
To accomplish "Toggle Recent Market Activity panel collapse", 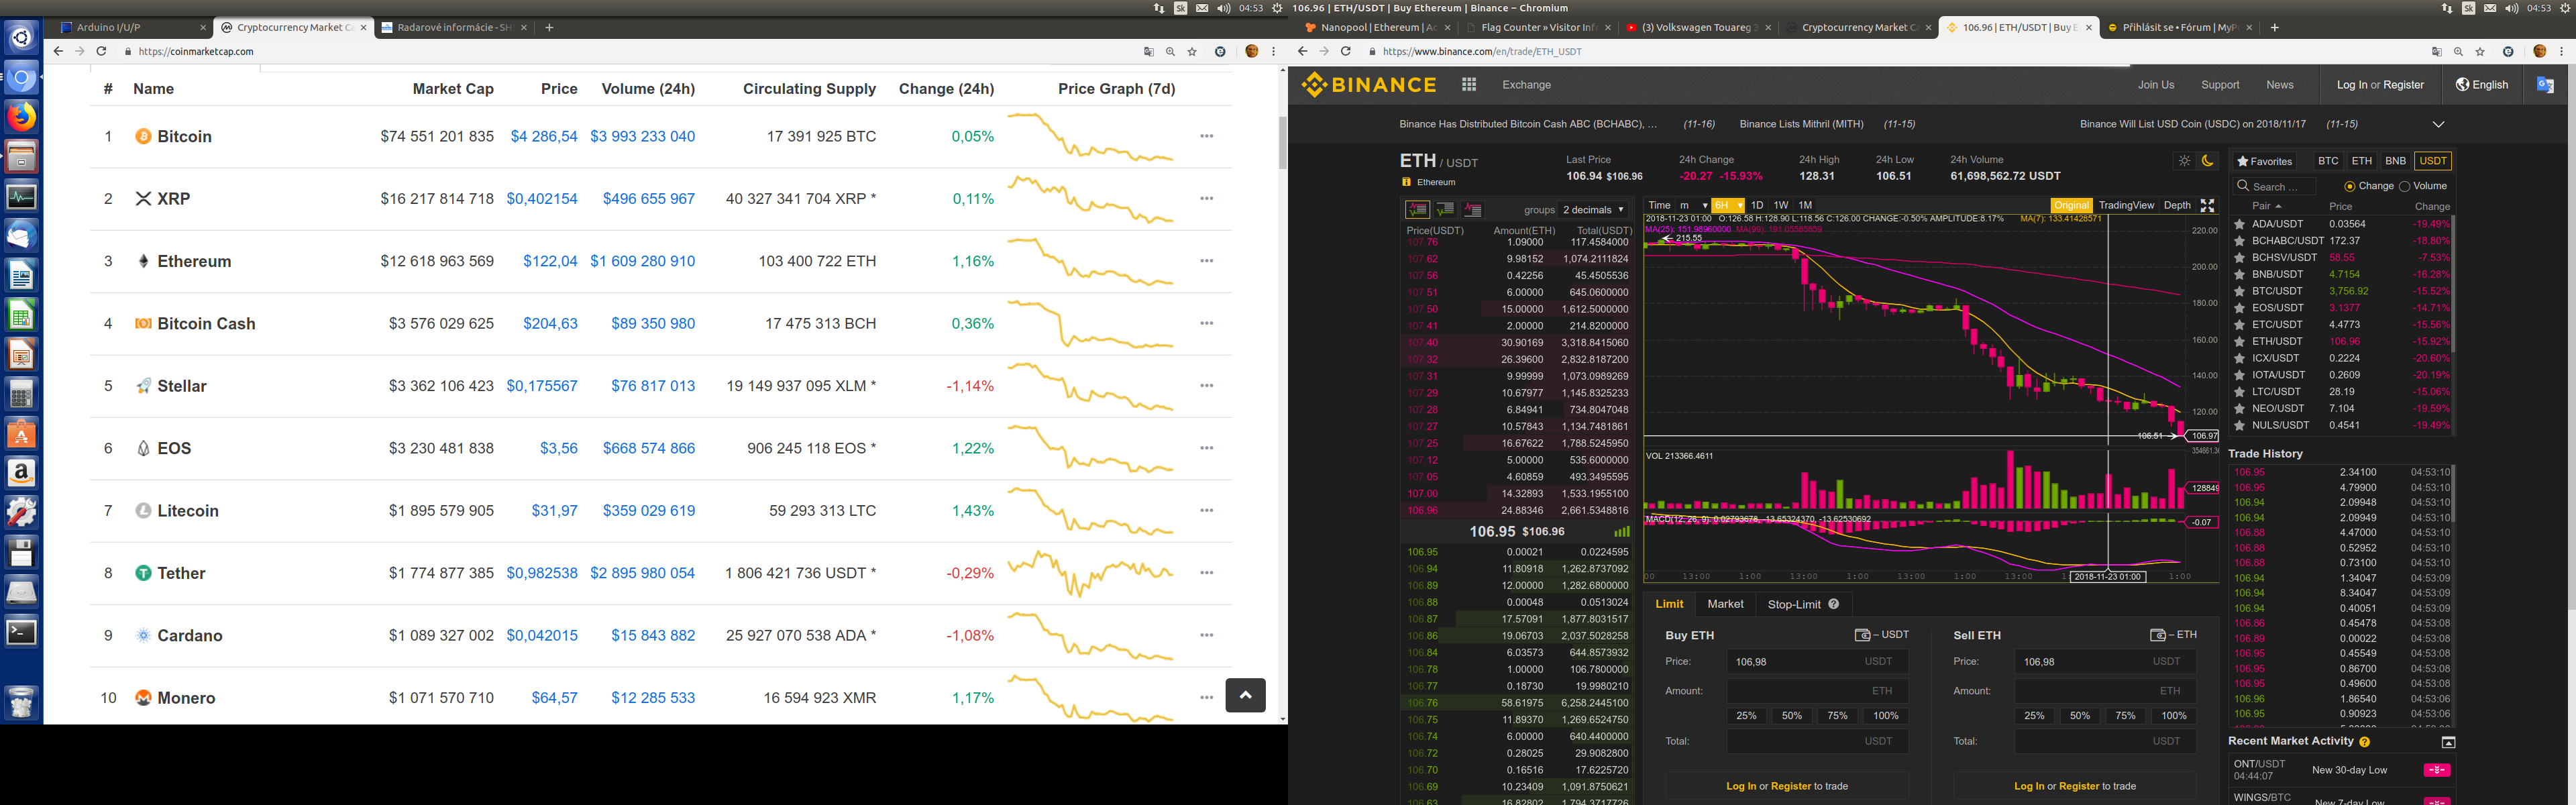I will [2448, 742].
